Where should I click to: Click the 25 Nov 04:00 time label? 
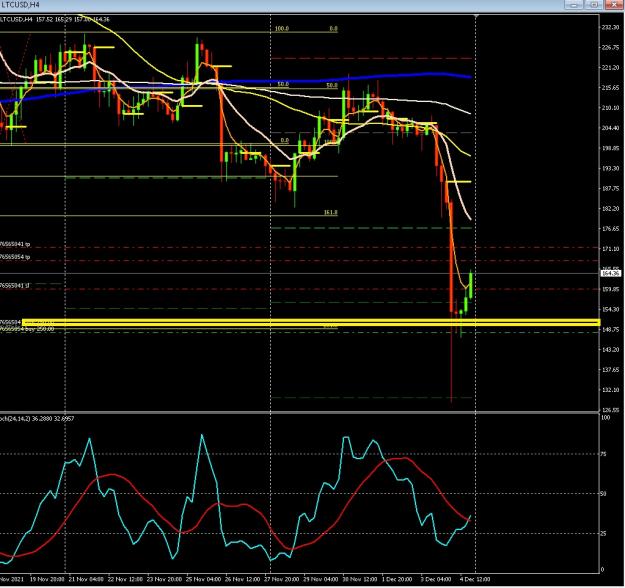pyautogui.click(x=203, y=579)
